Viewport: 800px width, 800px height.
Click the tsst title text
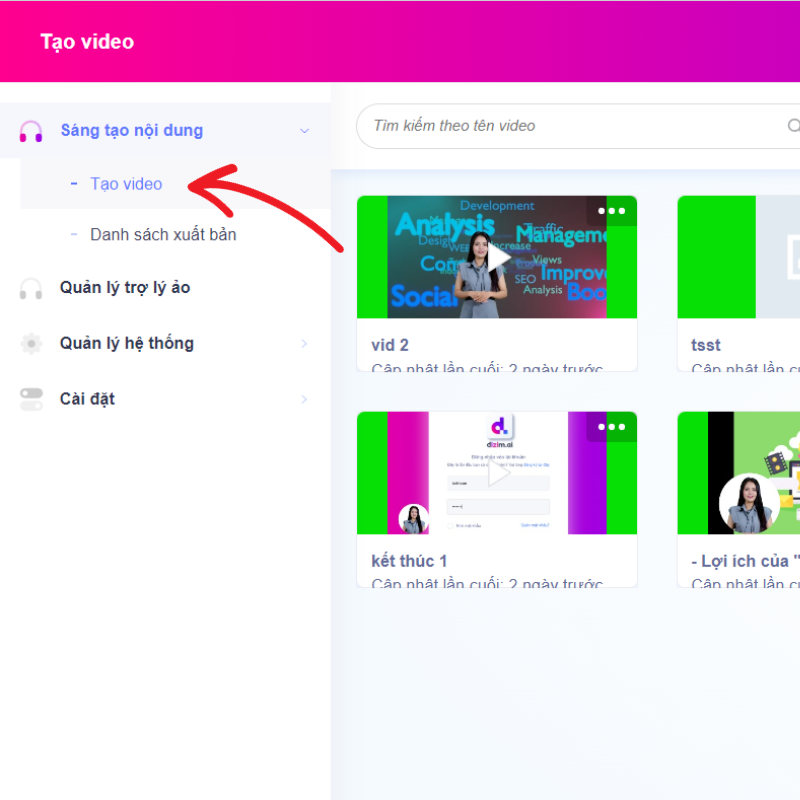pos(706,345)
